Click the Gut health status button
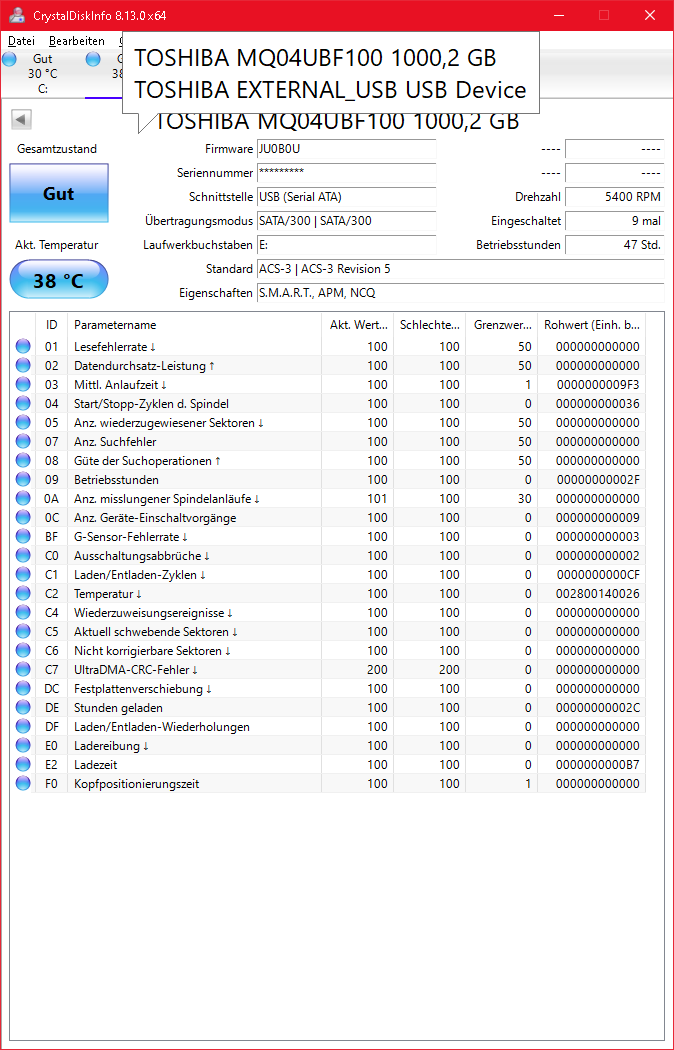Viewport: 674px width, 1050px height. (x=59, y=194)
